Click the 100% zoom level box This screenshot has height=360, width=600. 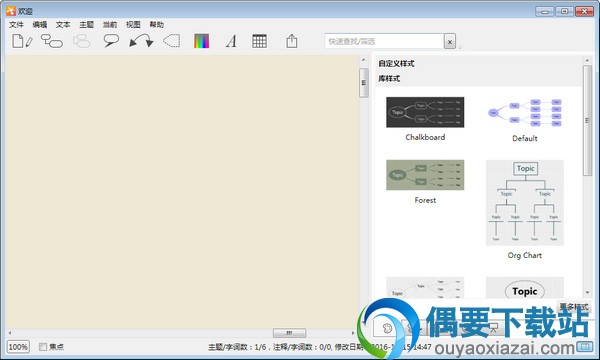pyautogui.click(x=18, y=347)
